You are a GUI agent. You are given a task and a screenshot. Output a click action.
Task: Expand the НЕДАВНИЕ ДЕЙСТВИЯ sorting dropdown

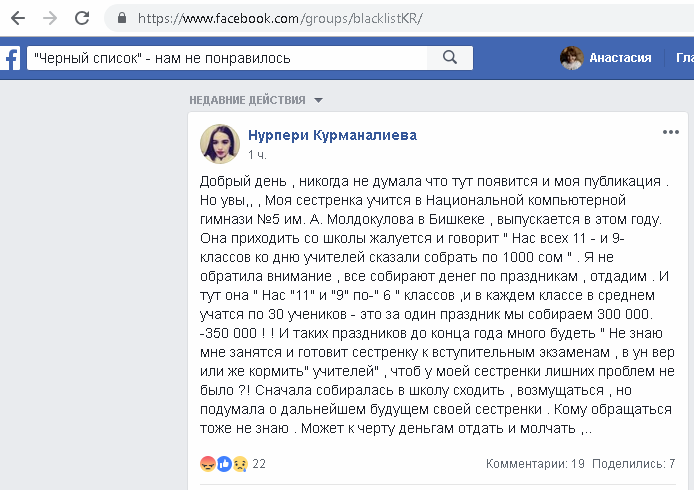coord(318,100)
